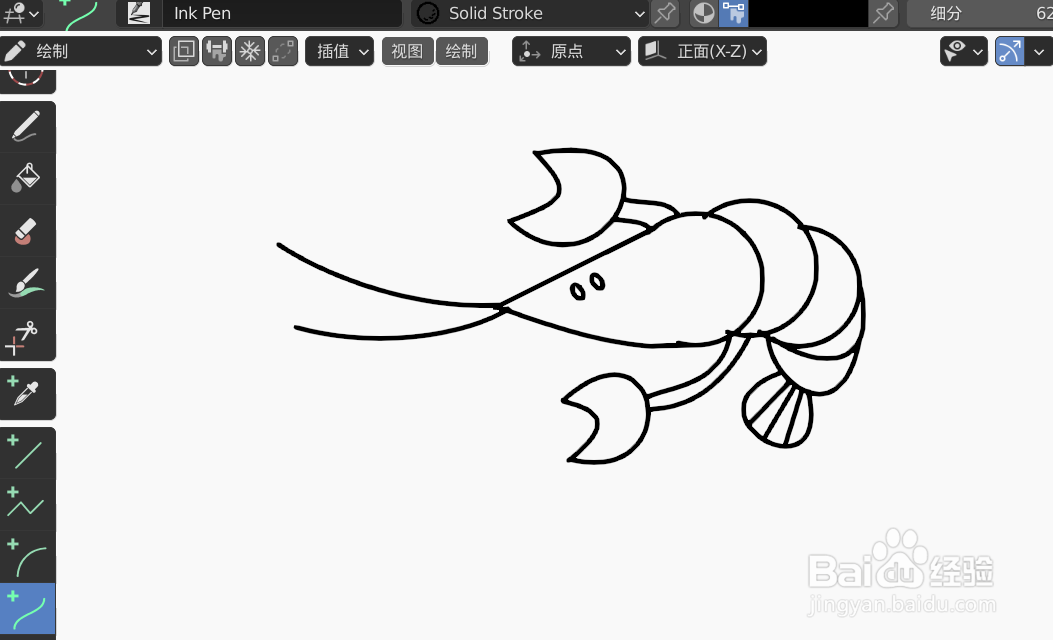This screenshot has width=1053, height=640.
Task: Select the Draw pencil tool in the left toolbar
Action: tap(28, 127)
